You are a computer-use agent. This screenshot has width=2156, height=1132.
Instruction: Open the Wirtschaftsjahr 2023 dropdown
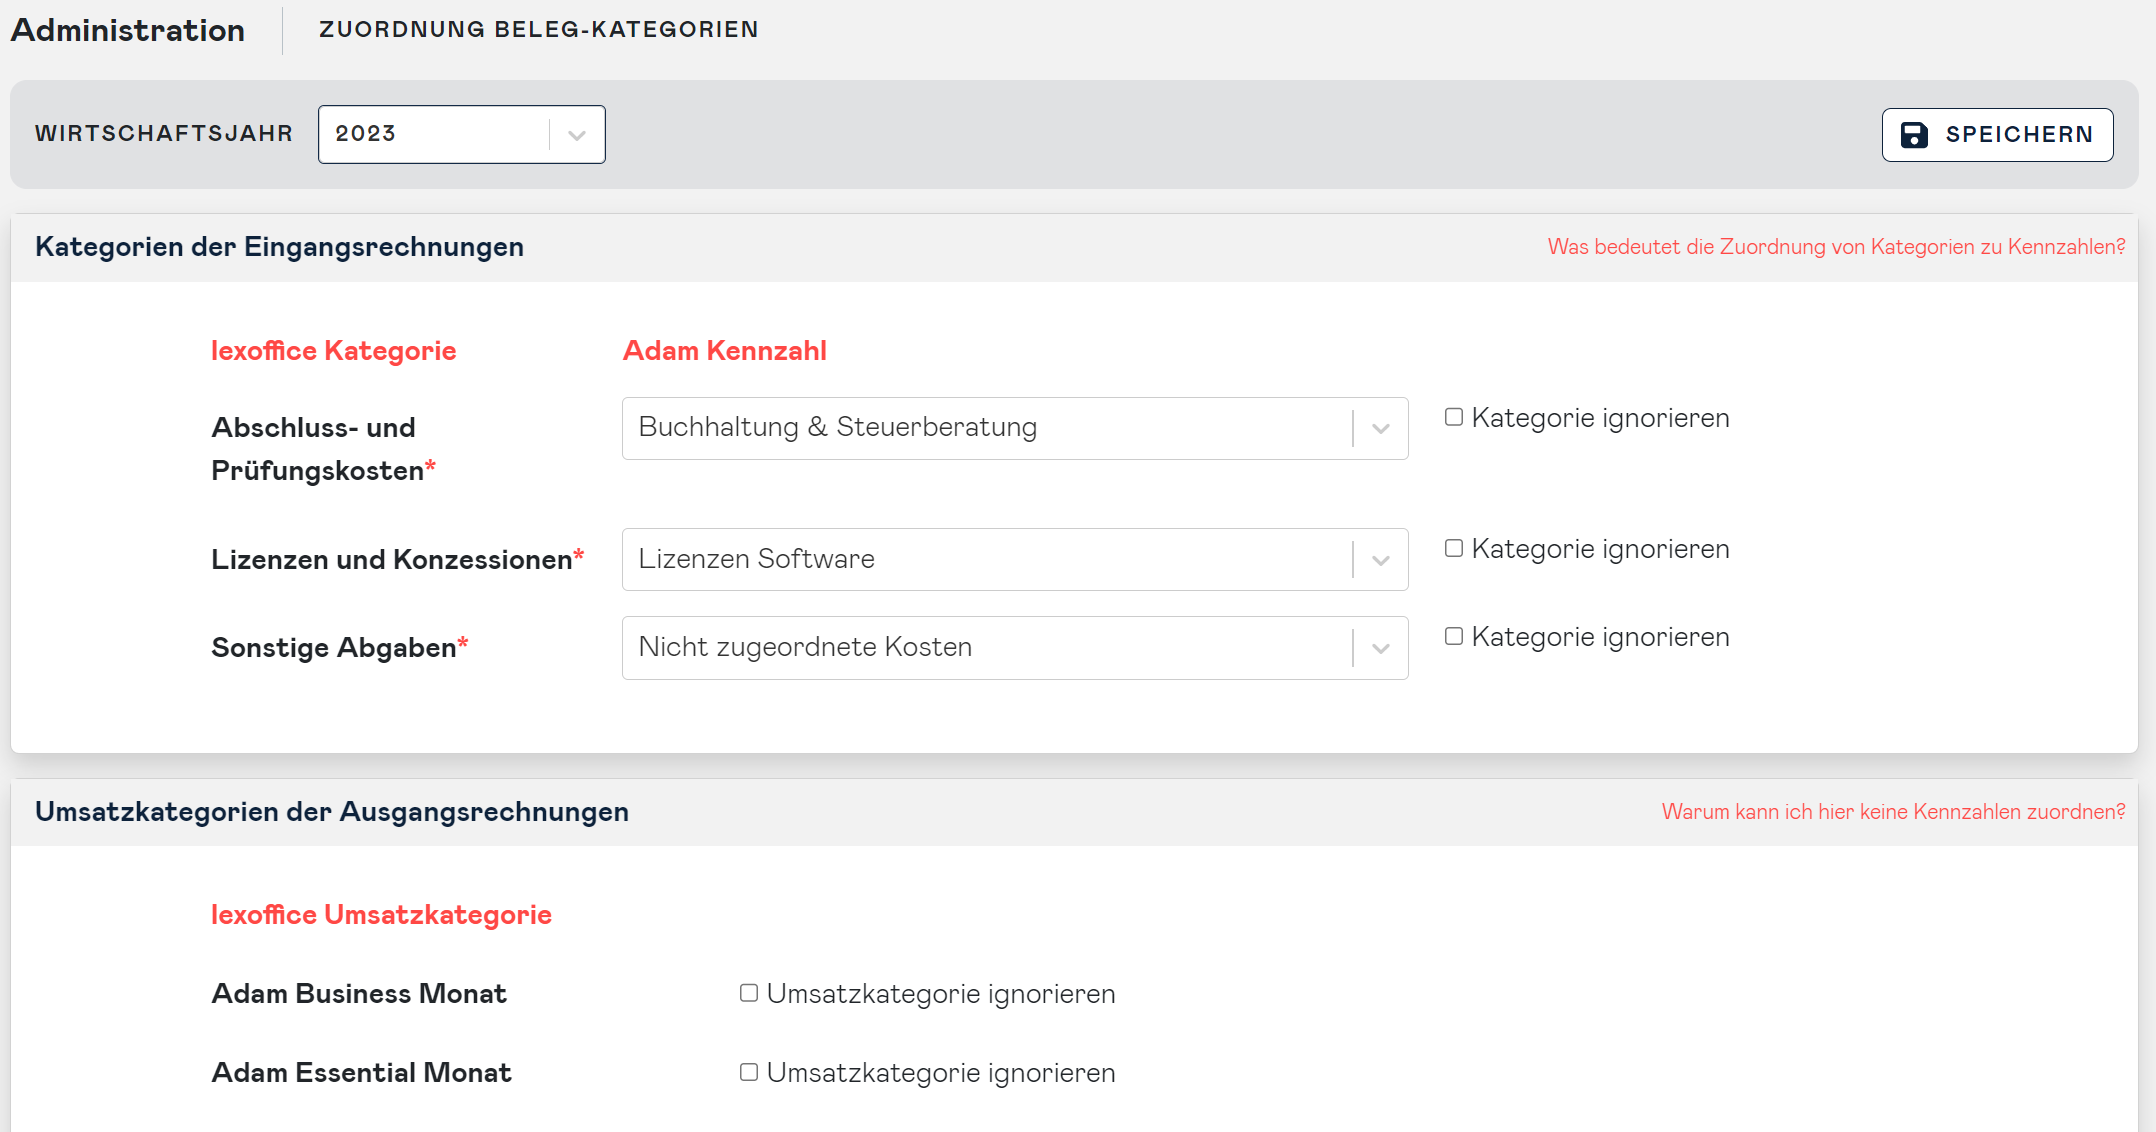point(461,134)
